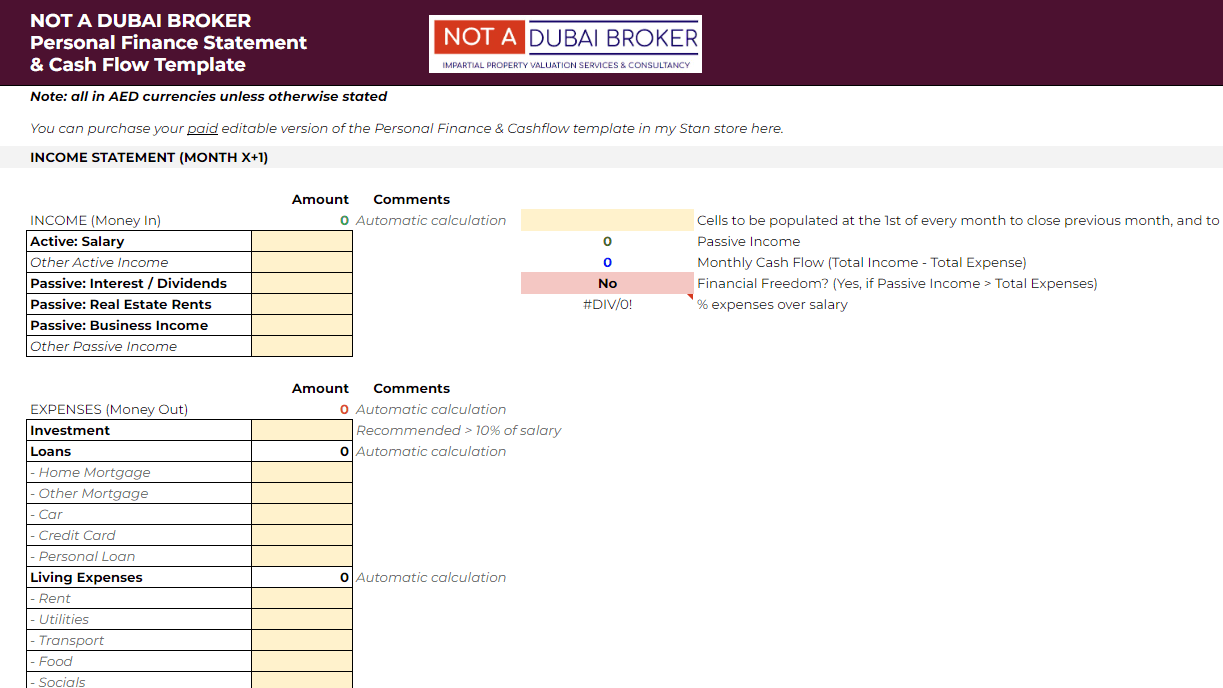Click the 'No' Financial Freedom cell
This screenshot has width=1223, height=688.
pyautogui.click(x=607, y=283)
